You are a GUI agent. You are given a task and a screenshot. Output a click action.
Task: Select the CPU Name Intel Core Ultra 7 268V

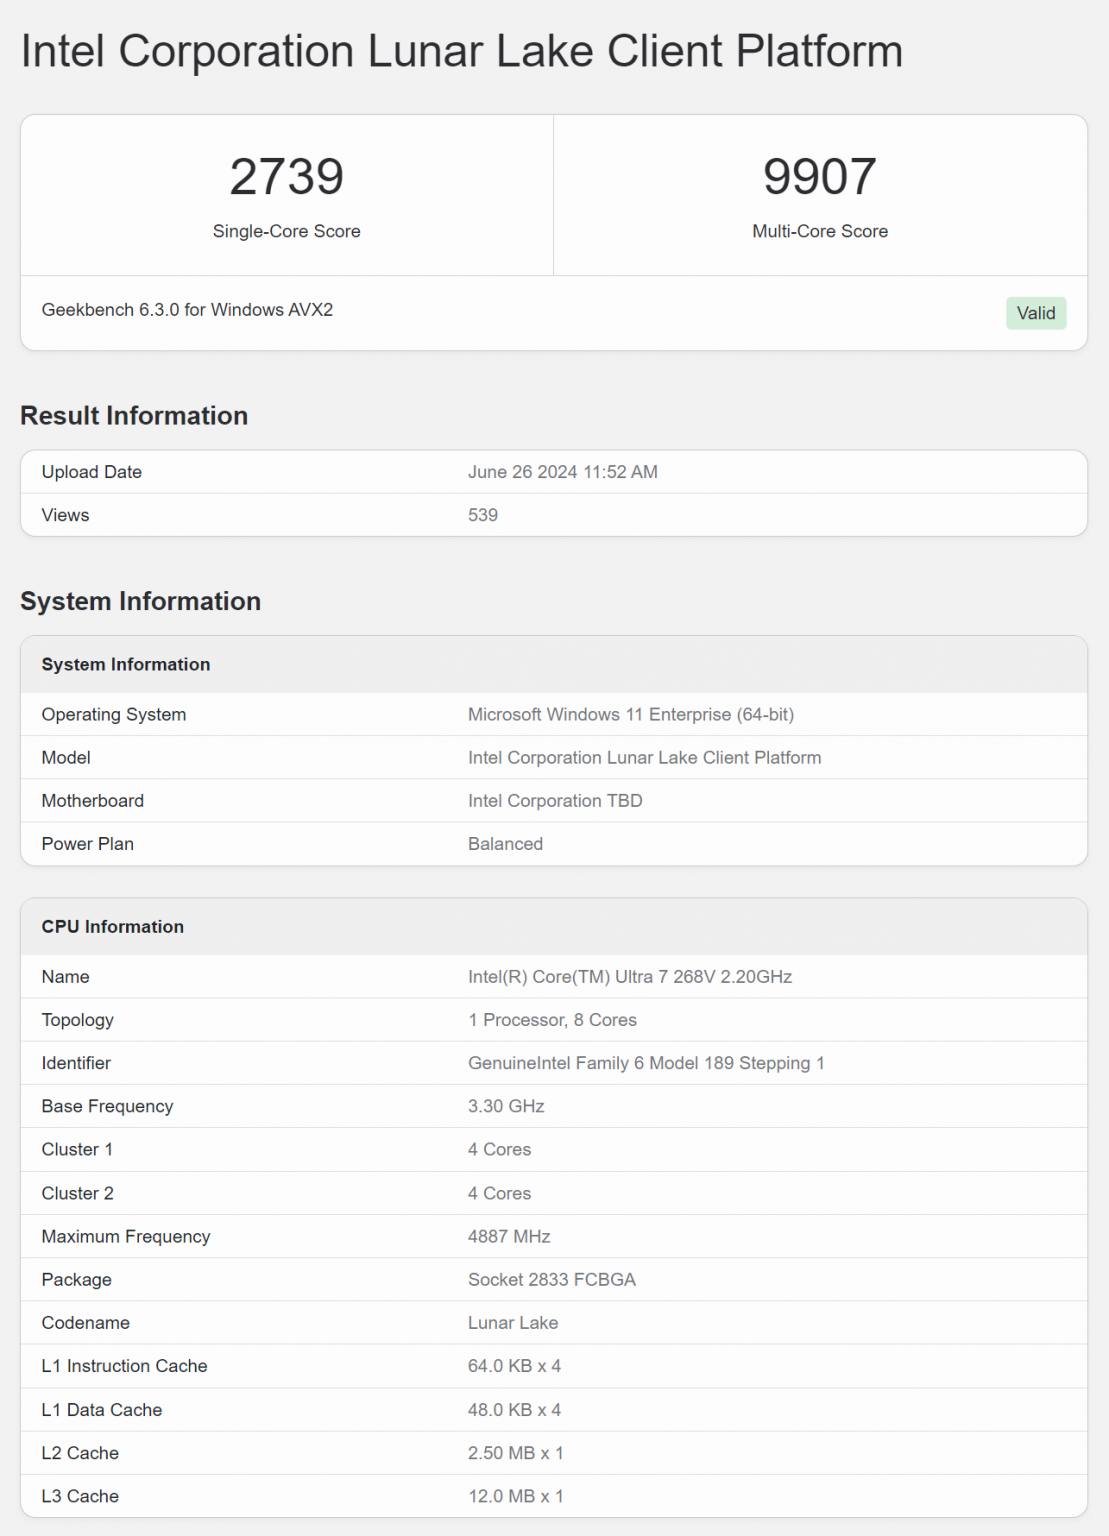click(x=629, y=976)
